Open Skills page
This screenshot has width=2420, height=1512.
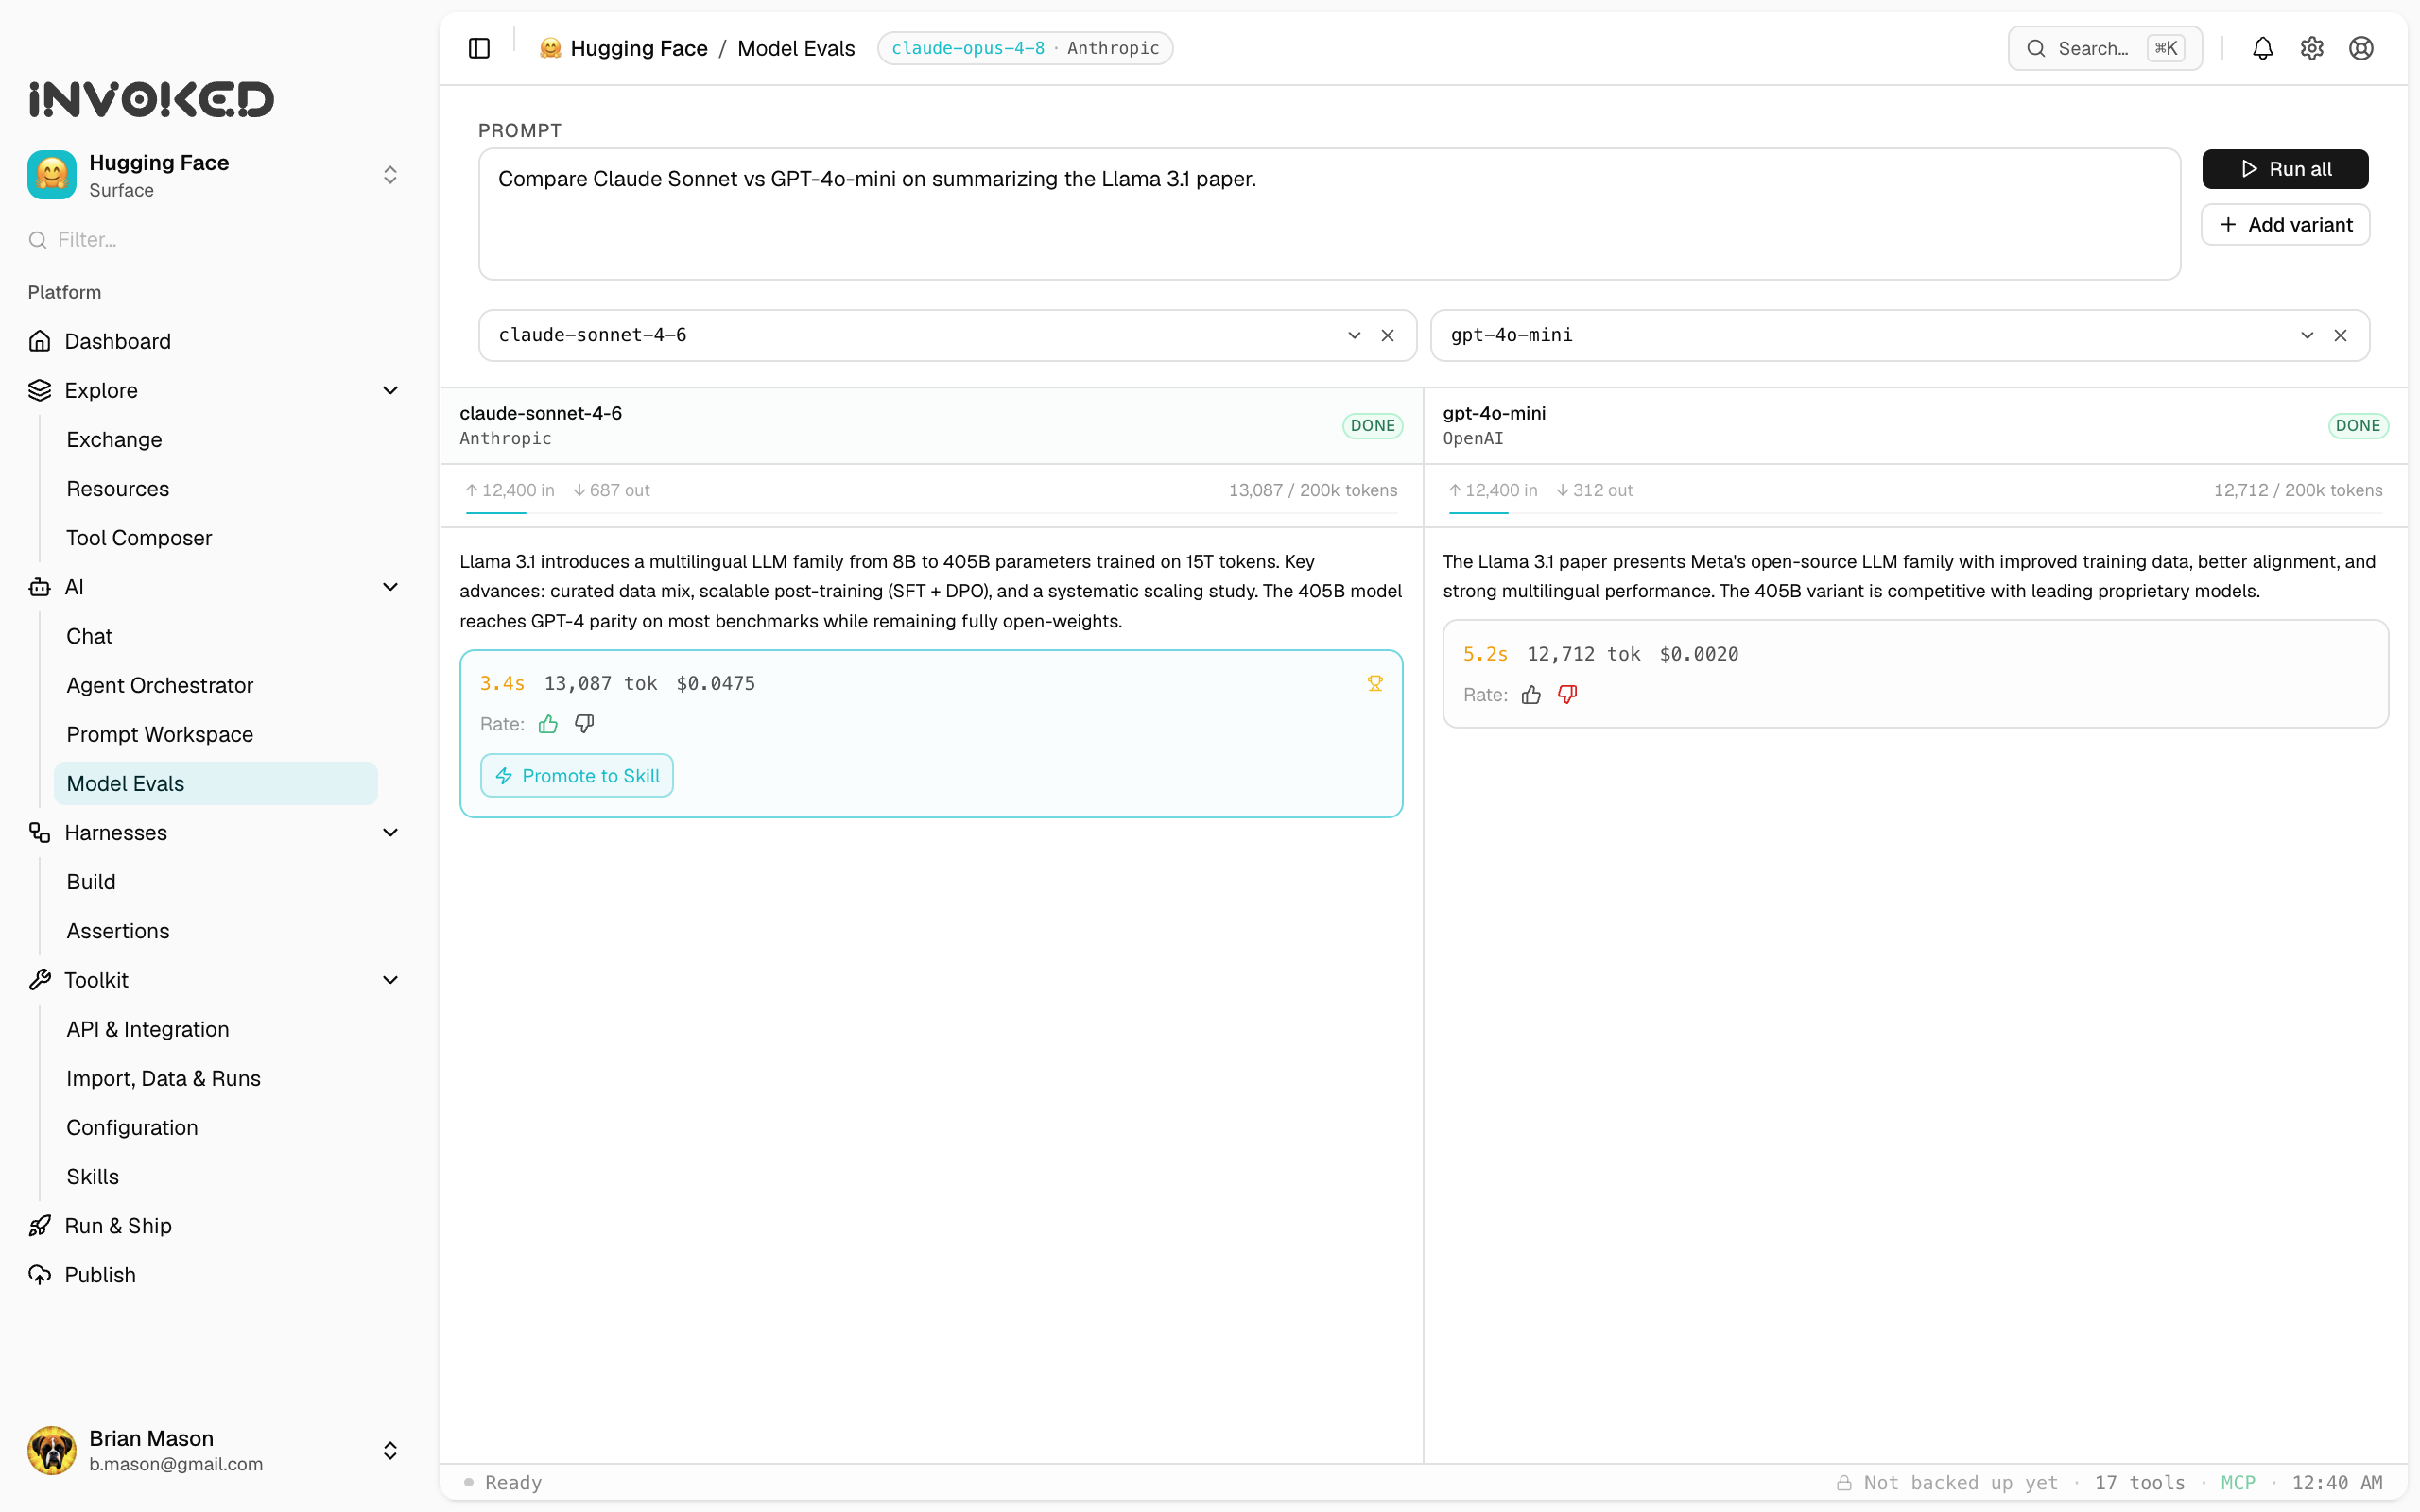pyautogui.click(x=216, y=1176)
